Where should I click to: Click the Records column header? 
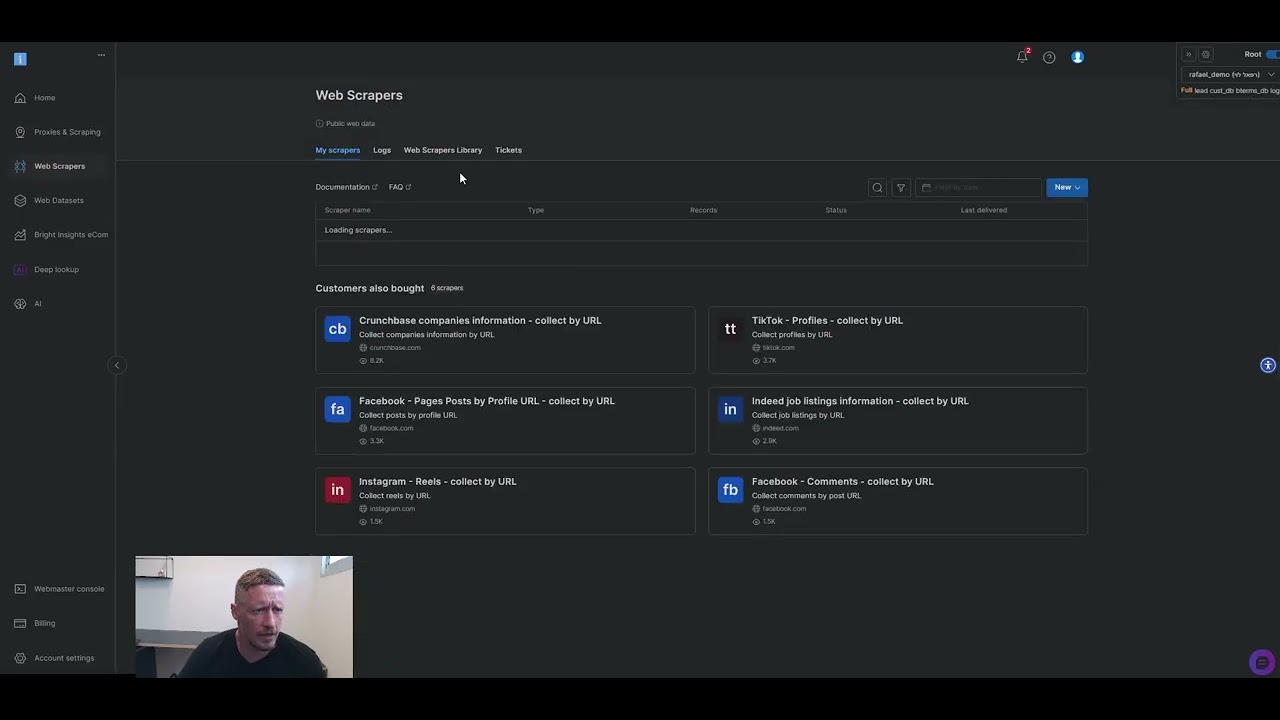click(x=703, y=210)
